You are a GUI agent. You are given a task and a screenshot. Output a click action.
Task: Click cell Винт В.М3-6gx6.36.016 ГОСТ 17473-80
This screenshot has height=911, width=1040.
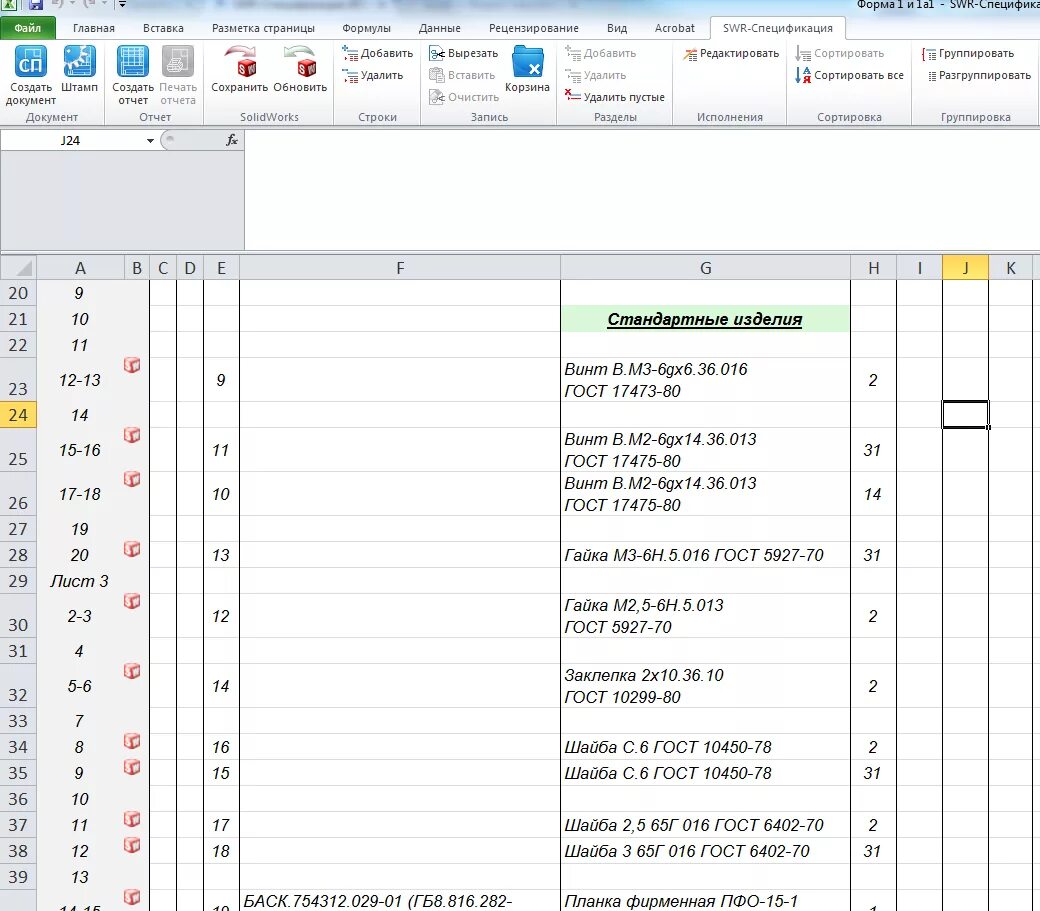coord(705,380)
